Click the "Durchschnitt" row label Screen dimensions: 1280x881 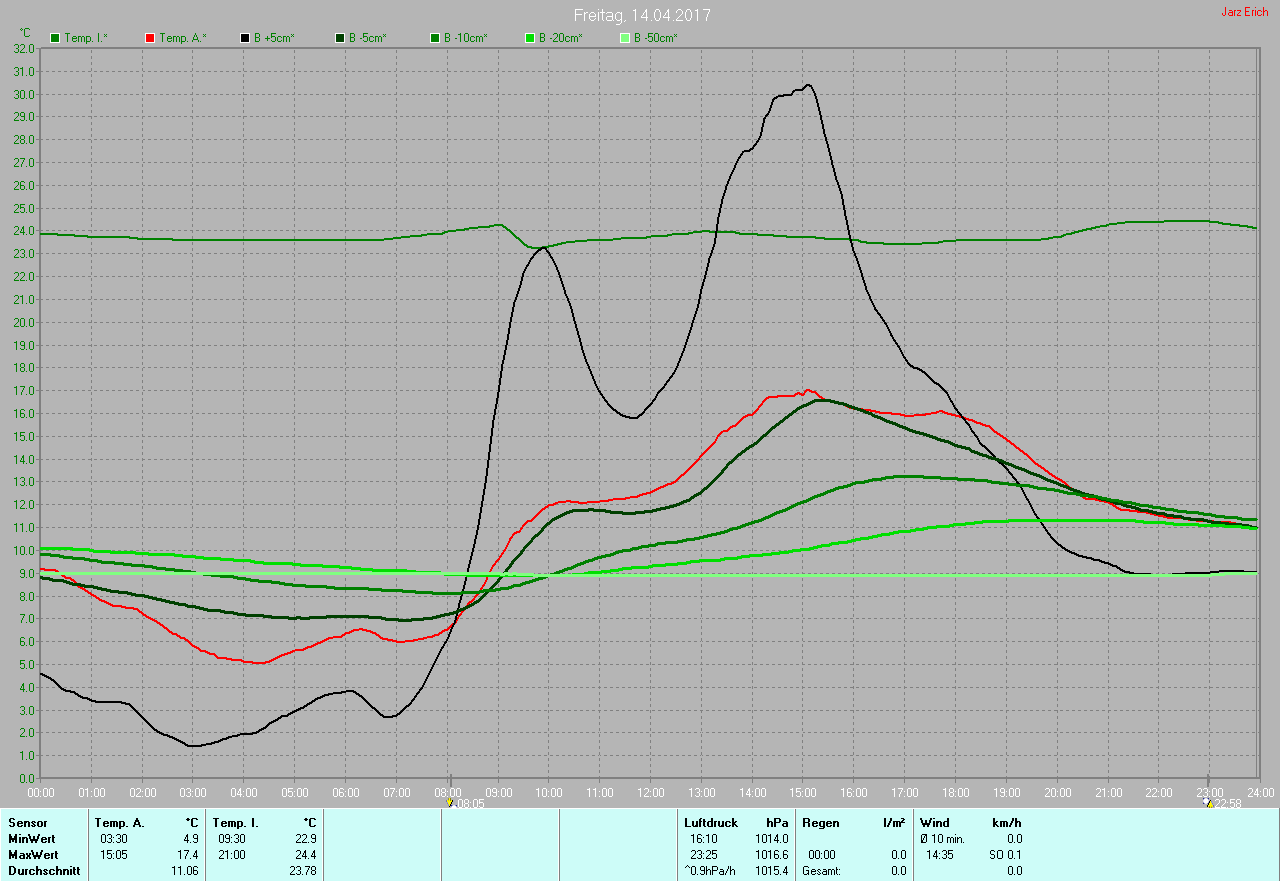43,871
